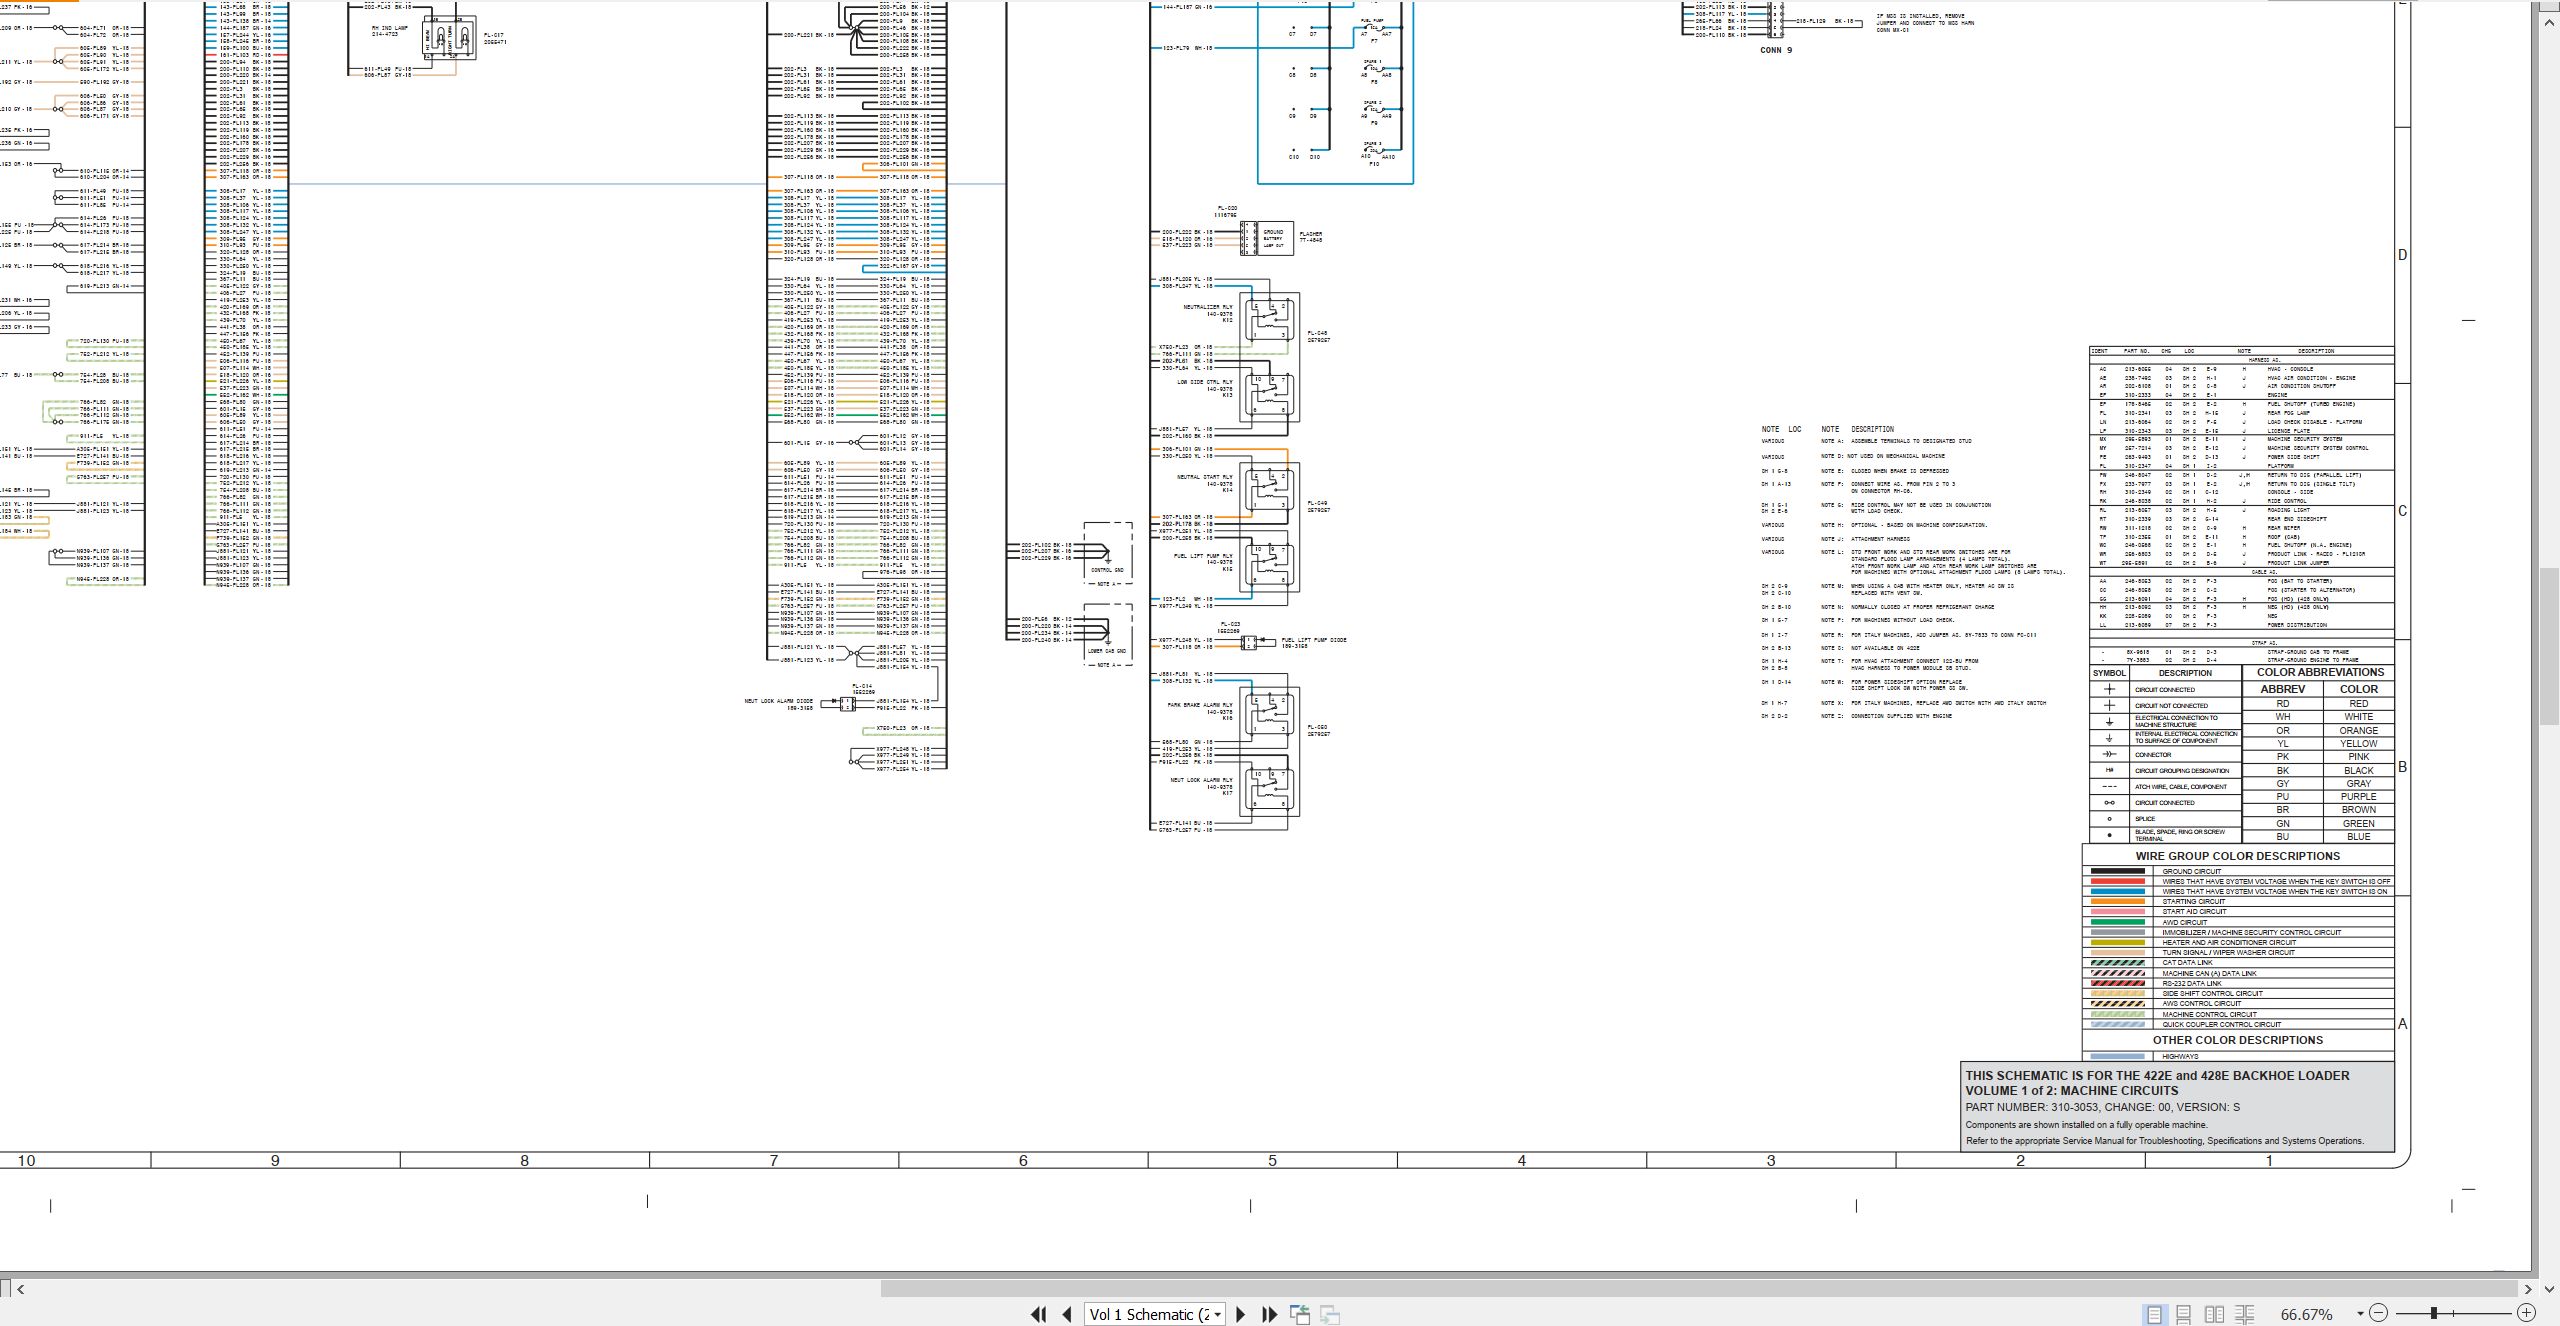Click the QUICK COUPLER CONTROL CIRCUIT legend entry

(2221, 1024)
